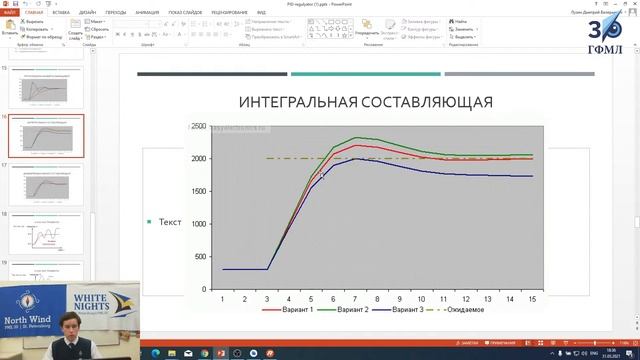Expand the shapes gallery More arrow
Viewport: 640px width, 360px height.
coord(351,36)
